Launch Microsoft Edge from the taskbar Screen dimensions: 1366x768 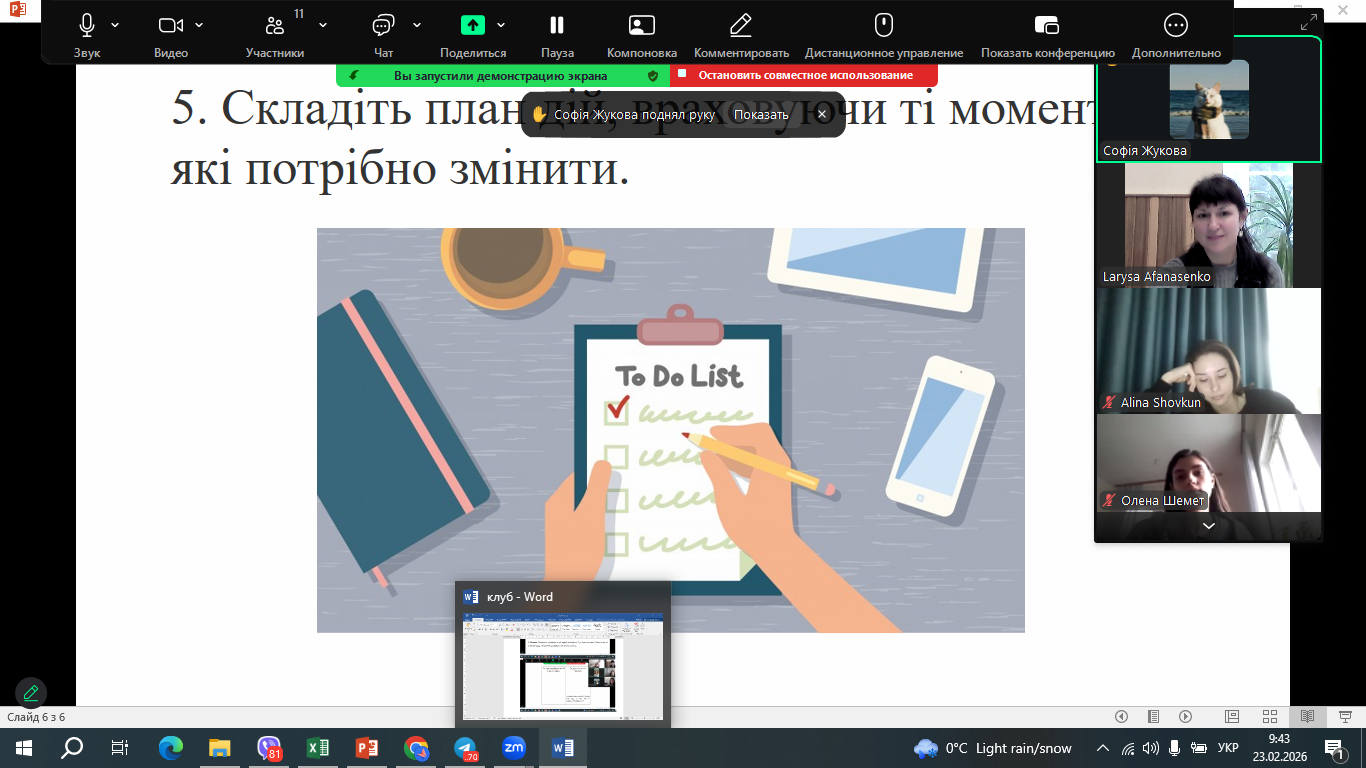171,748
